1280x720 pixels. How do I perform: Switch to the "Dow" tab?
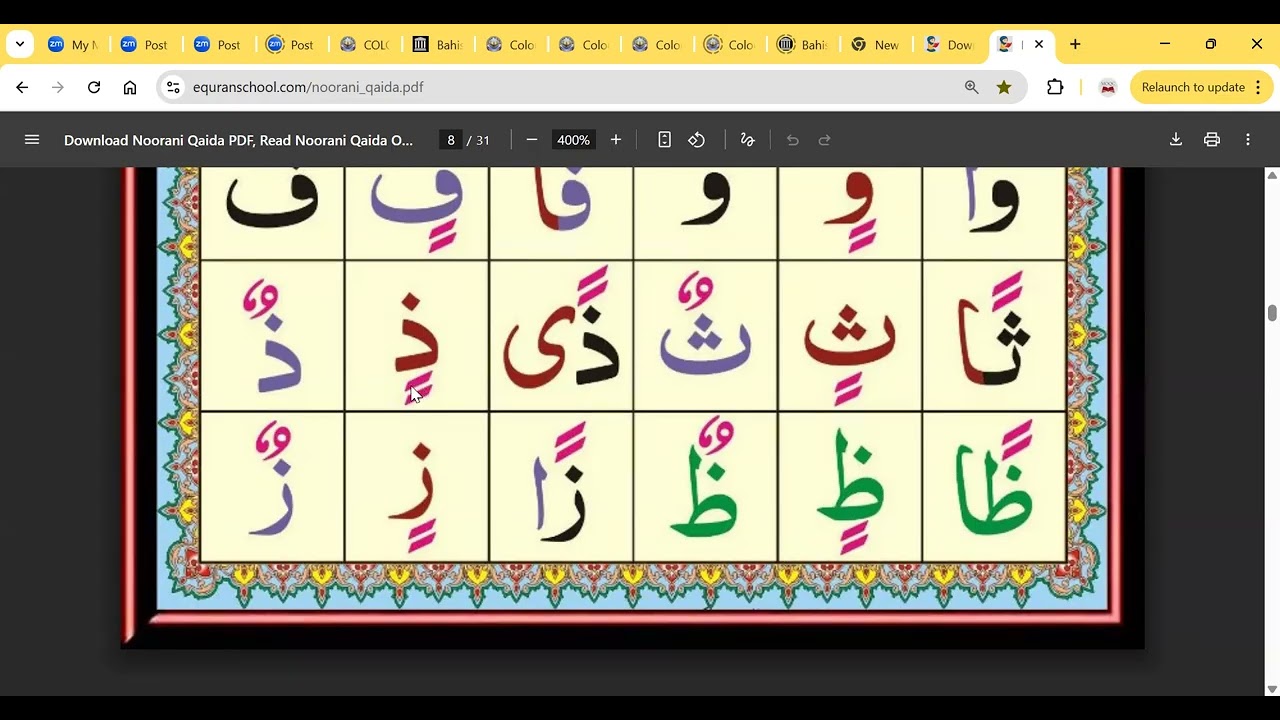(948, 45)
